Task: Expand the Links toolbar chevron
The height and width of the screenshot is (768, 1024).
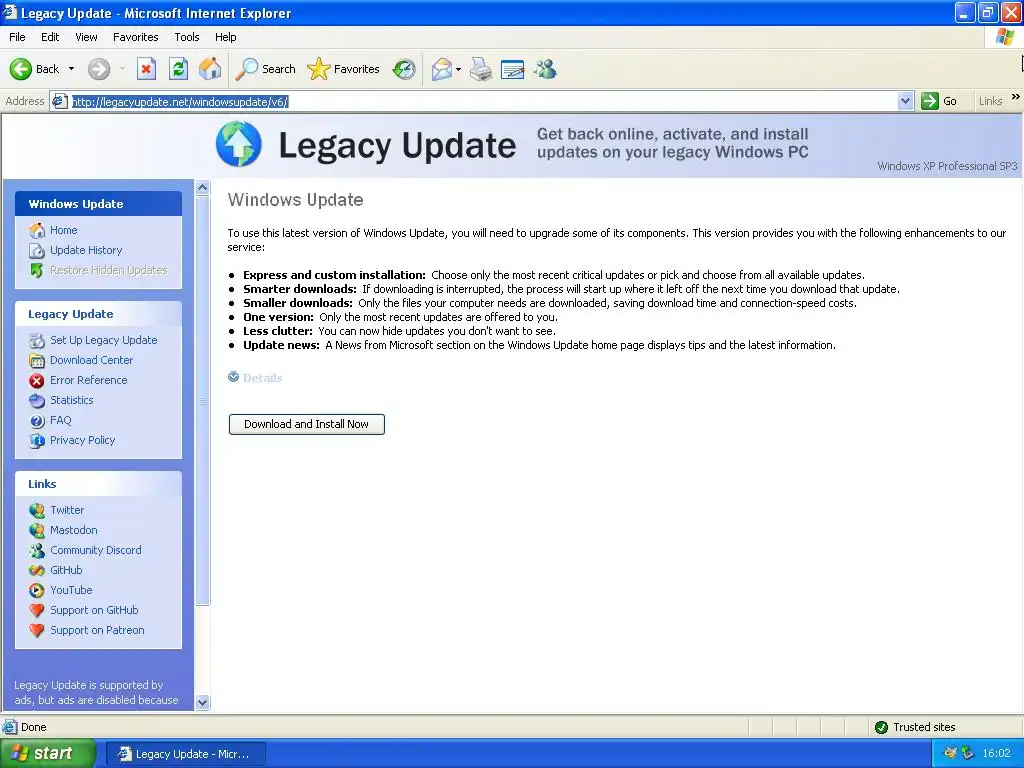Action: tap(1016, 97)
